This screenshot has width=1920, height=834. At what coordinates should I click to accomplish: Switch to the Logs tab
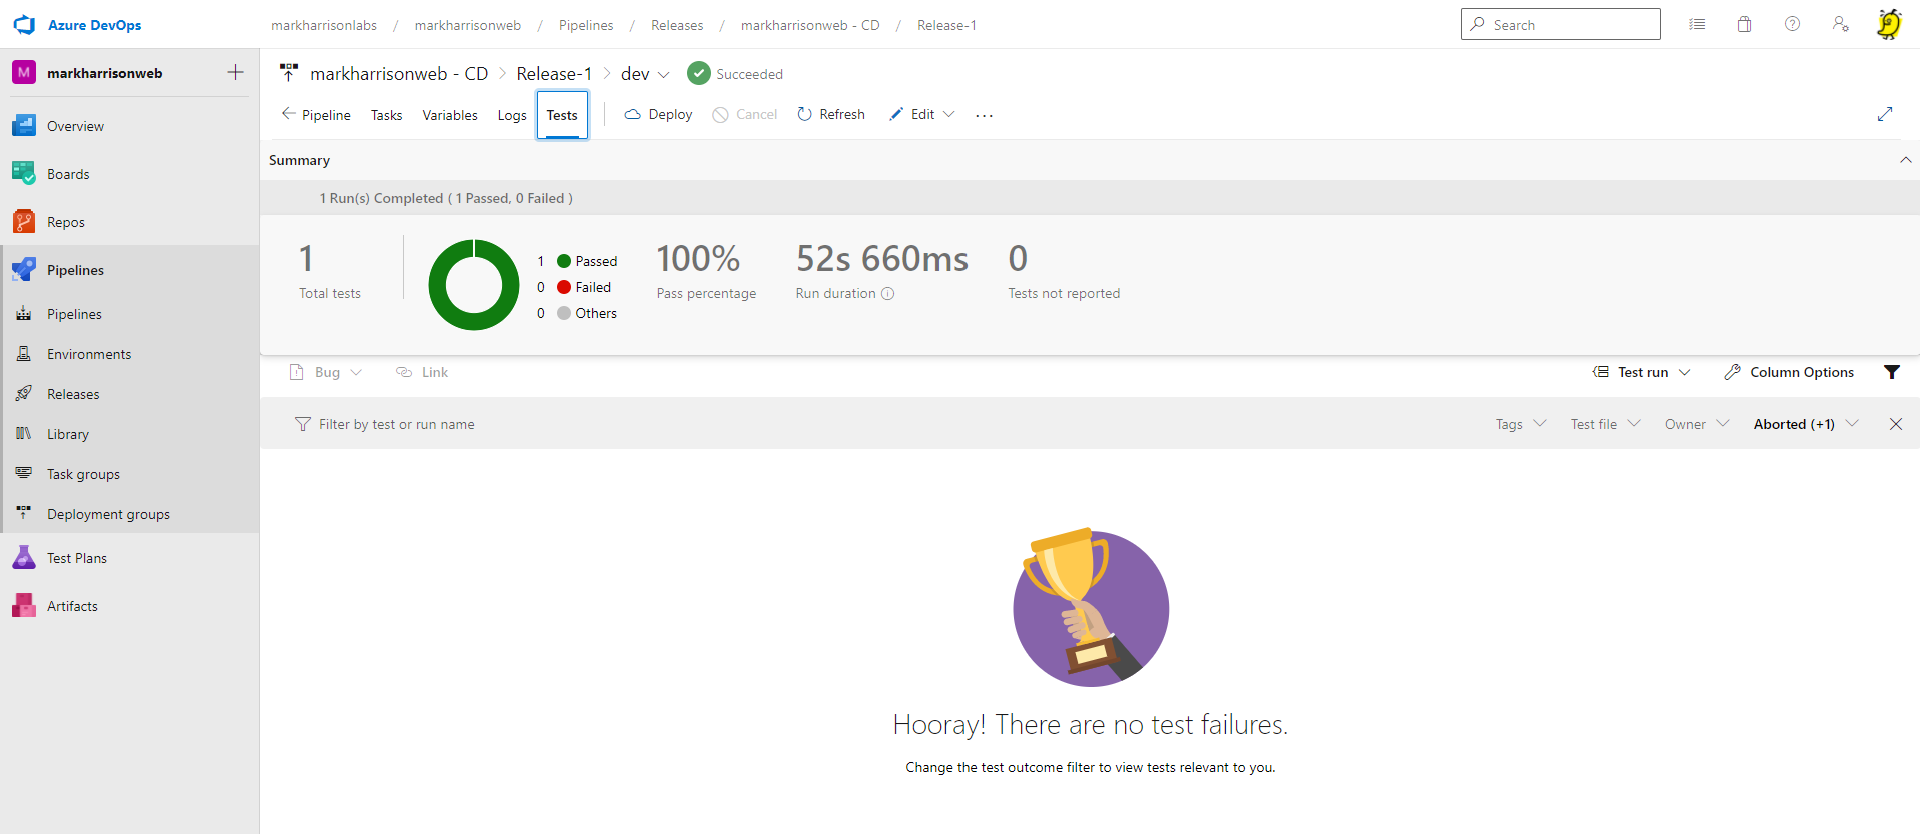click(512, 115)
